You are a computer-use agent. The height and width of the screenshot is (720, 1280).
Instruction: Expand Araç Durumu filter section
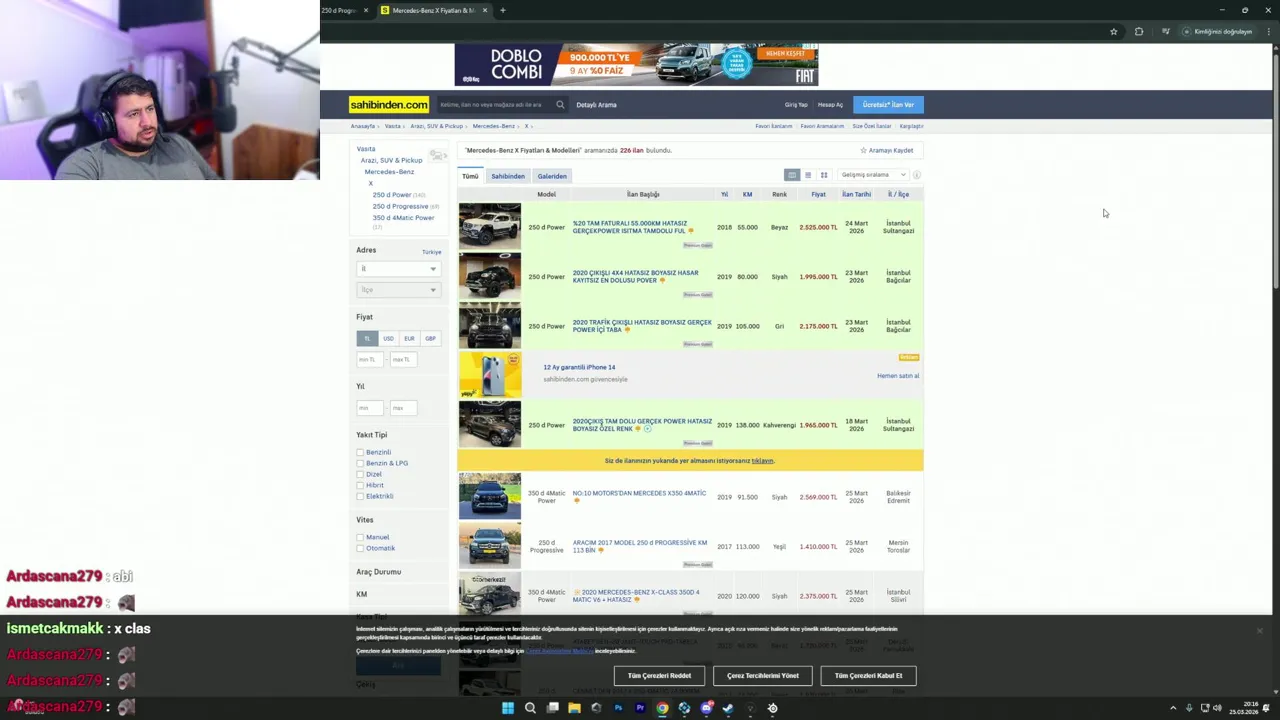[x=379, y=572]
